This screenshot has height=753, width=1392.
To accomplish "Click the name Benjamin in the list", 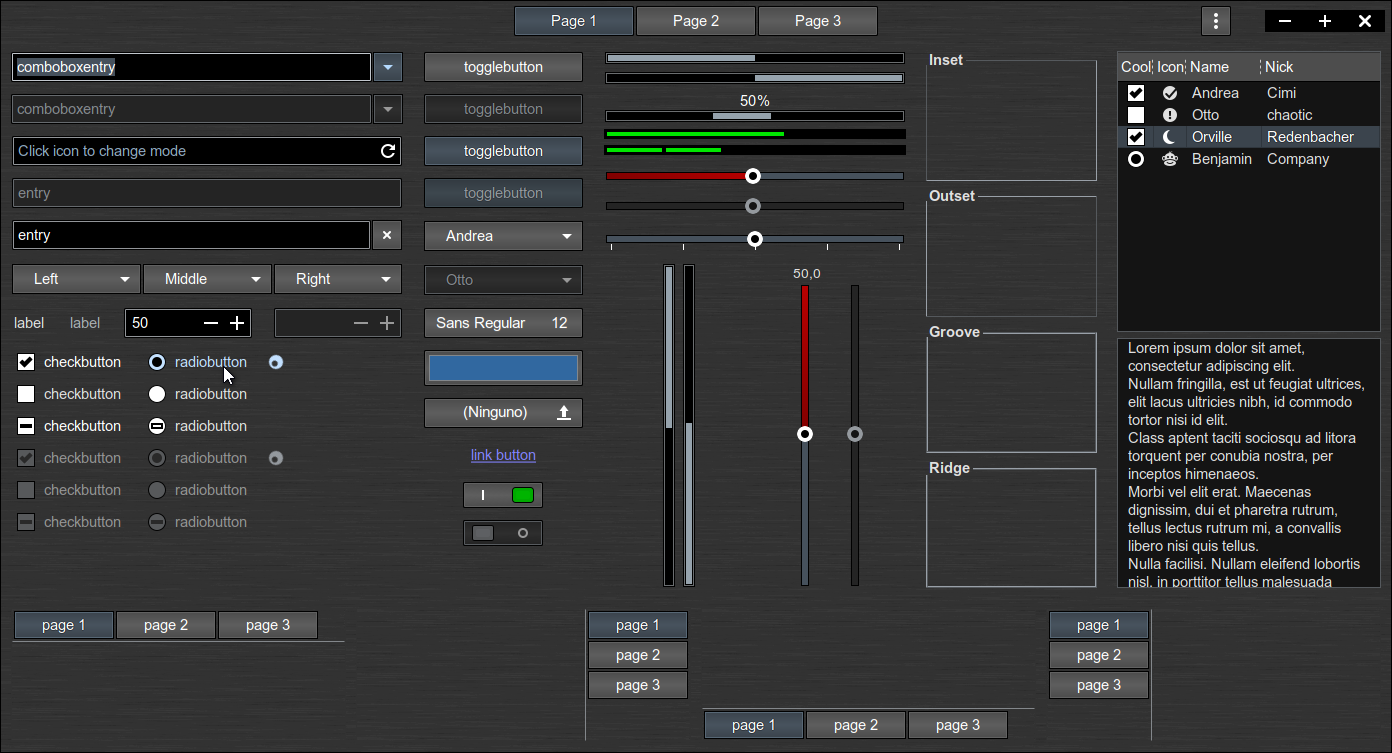I will [x=1222, y=159].
